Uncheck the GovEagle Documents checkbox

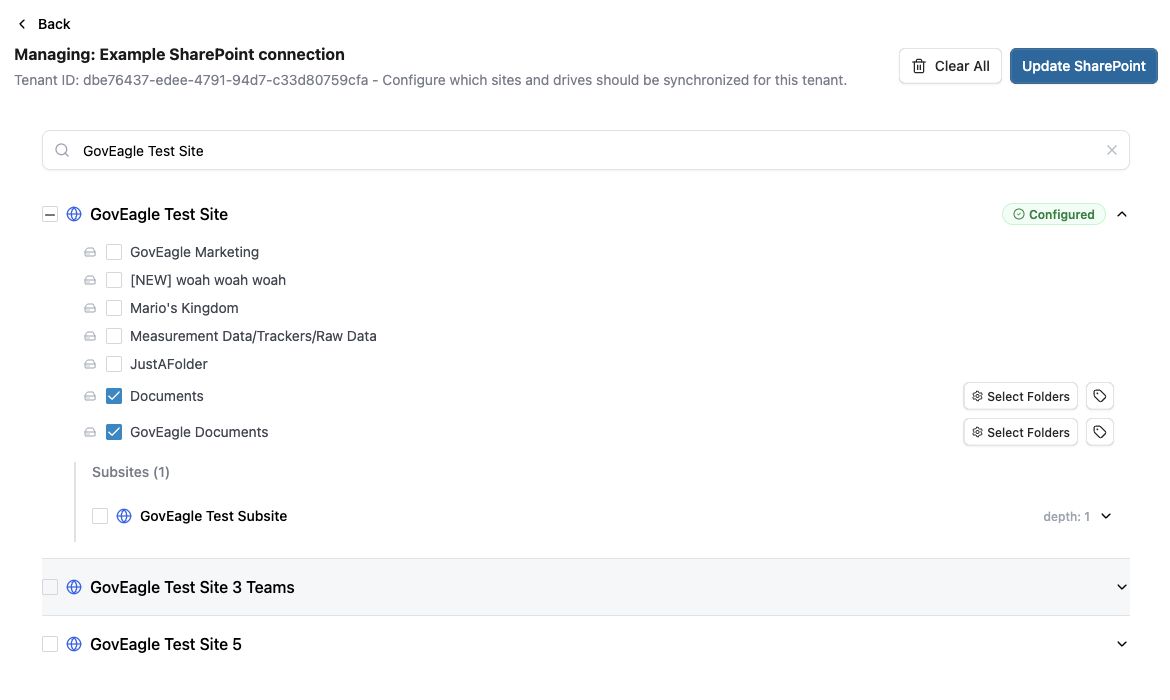(x=113, y=432)
